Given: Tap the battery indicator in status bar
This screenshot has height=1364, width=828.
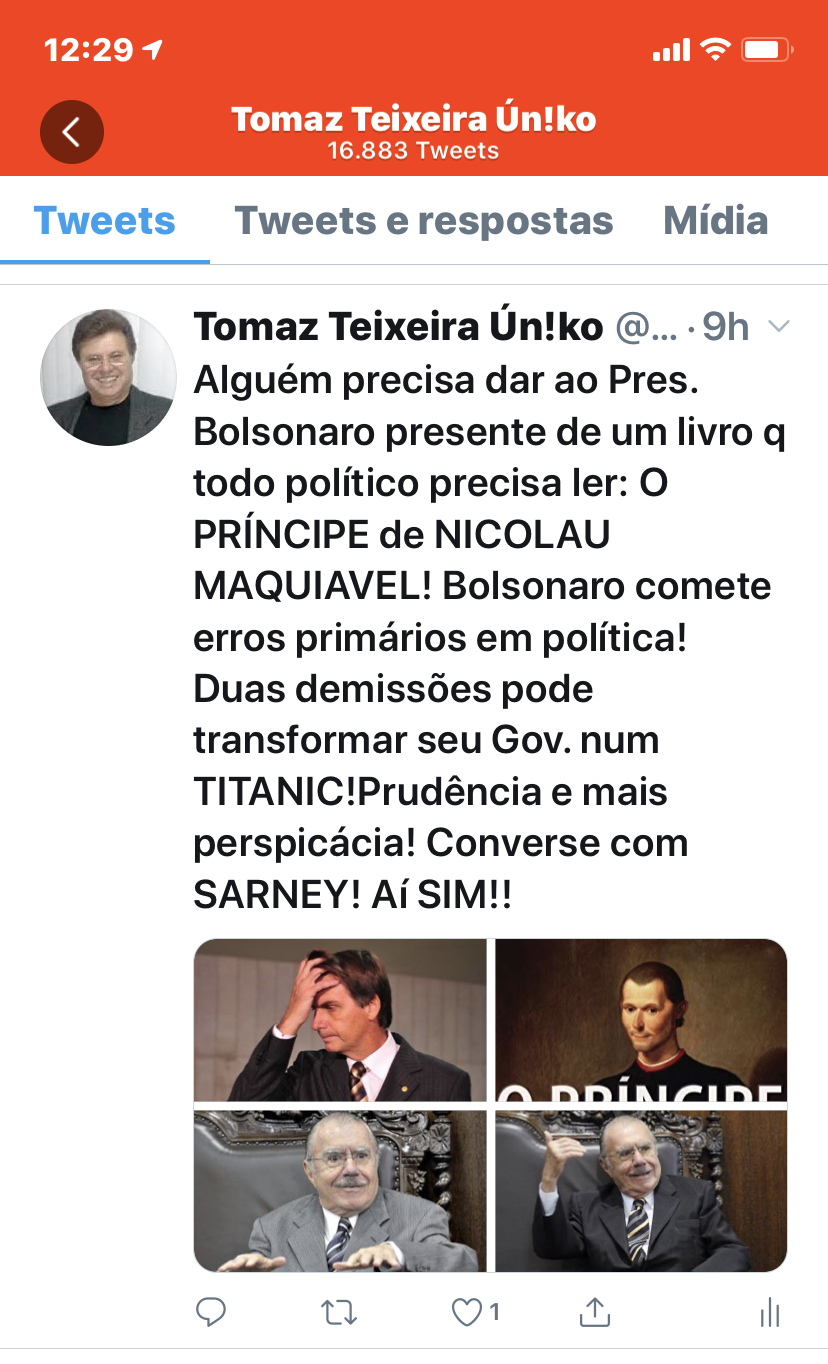Looking at the screenshot, I should click(x=767, y=49).
